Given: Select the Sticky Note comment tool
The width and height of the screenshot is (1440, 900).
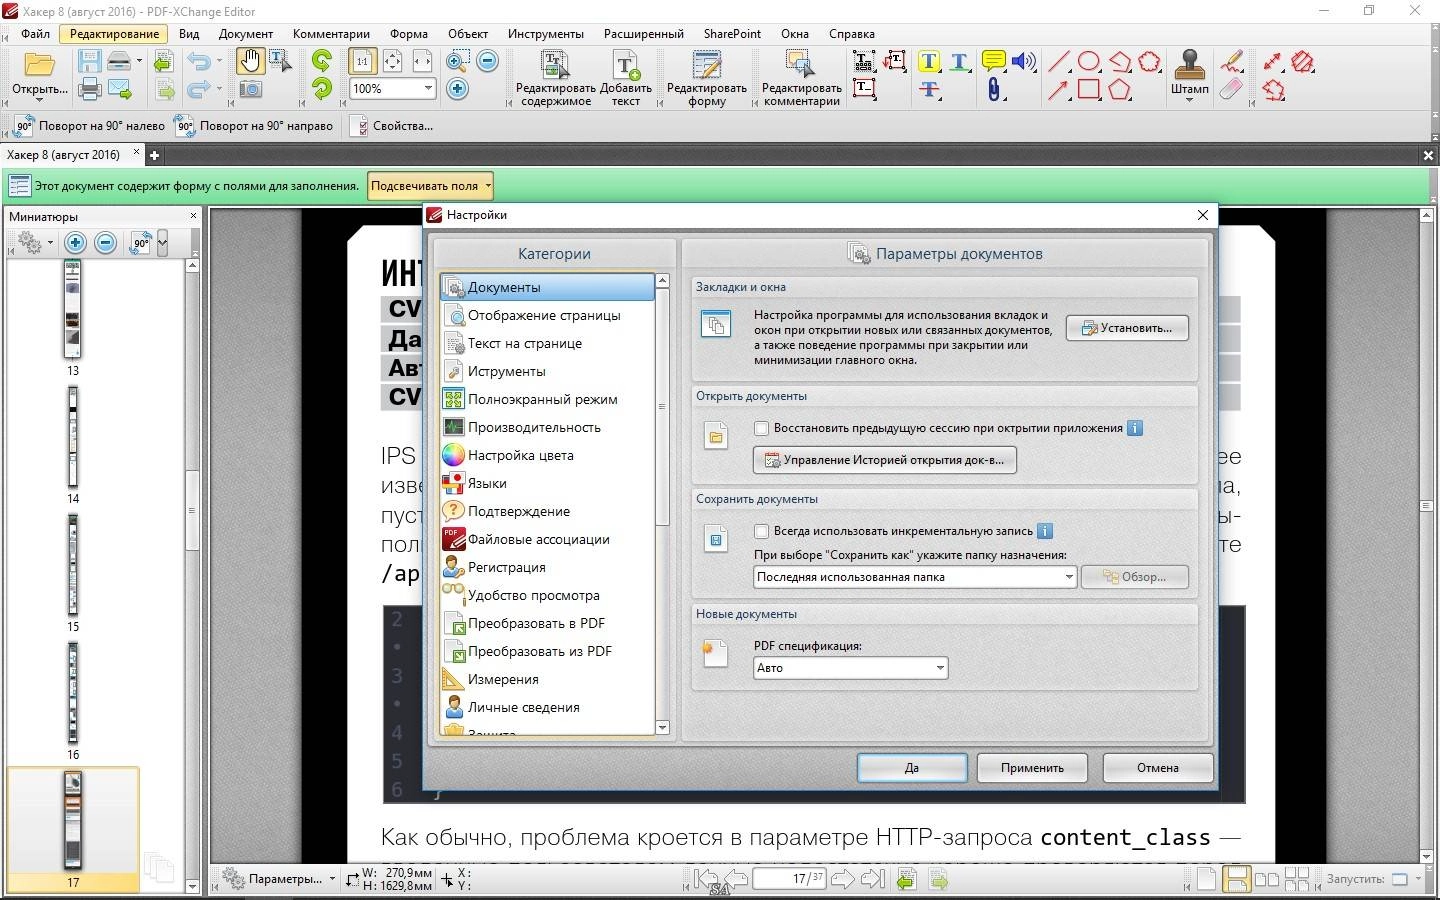Looking at the screenshot, I should (993, 62).
